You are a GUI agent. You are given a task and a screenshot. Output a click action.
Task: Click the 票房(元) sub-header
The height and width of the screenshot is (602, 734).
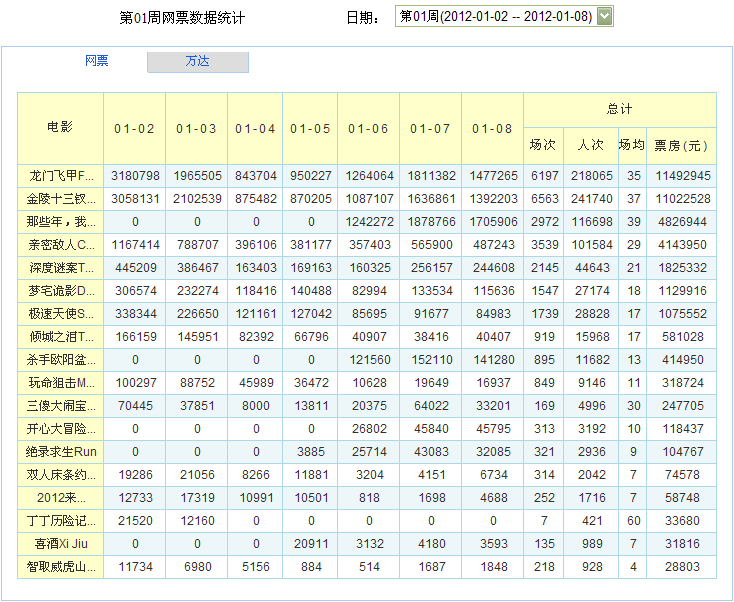pyautogui.click(x=682, y=146)
